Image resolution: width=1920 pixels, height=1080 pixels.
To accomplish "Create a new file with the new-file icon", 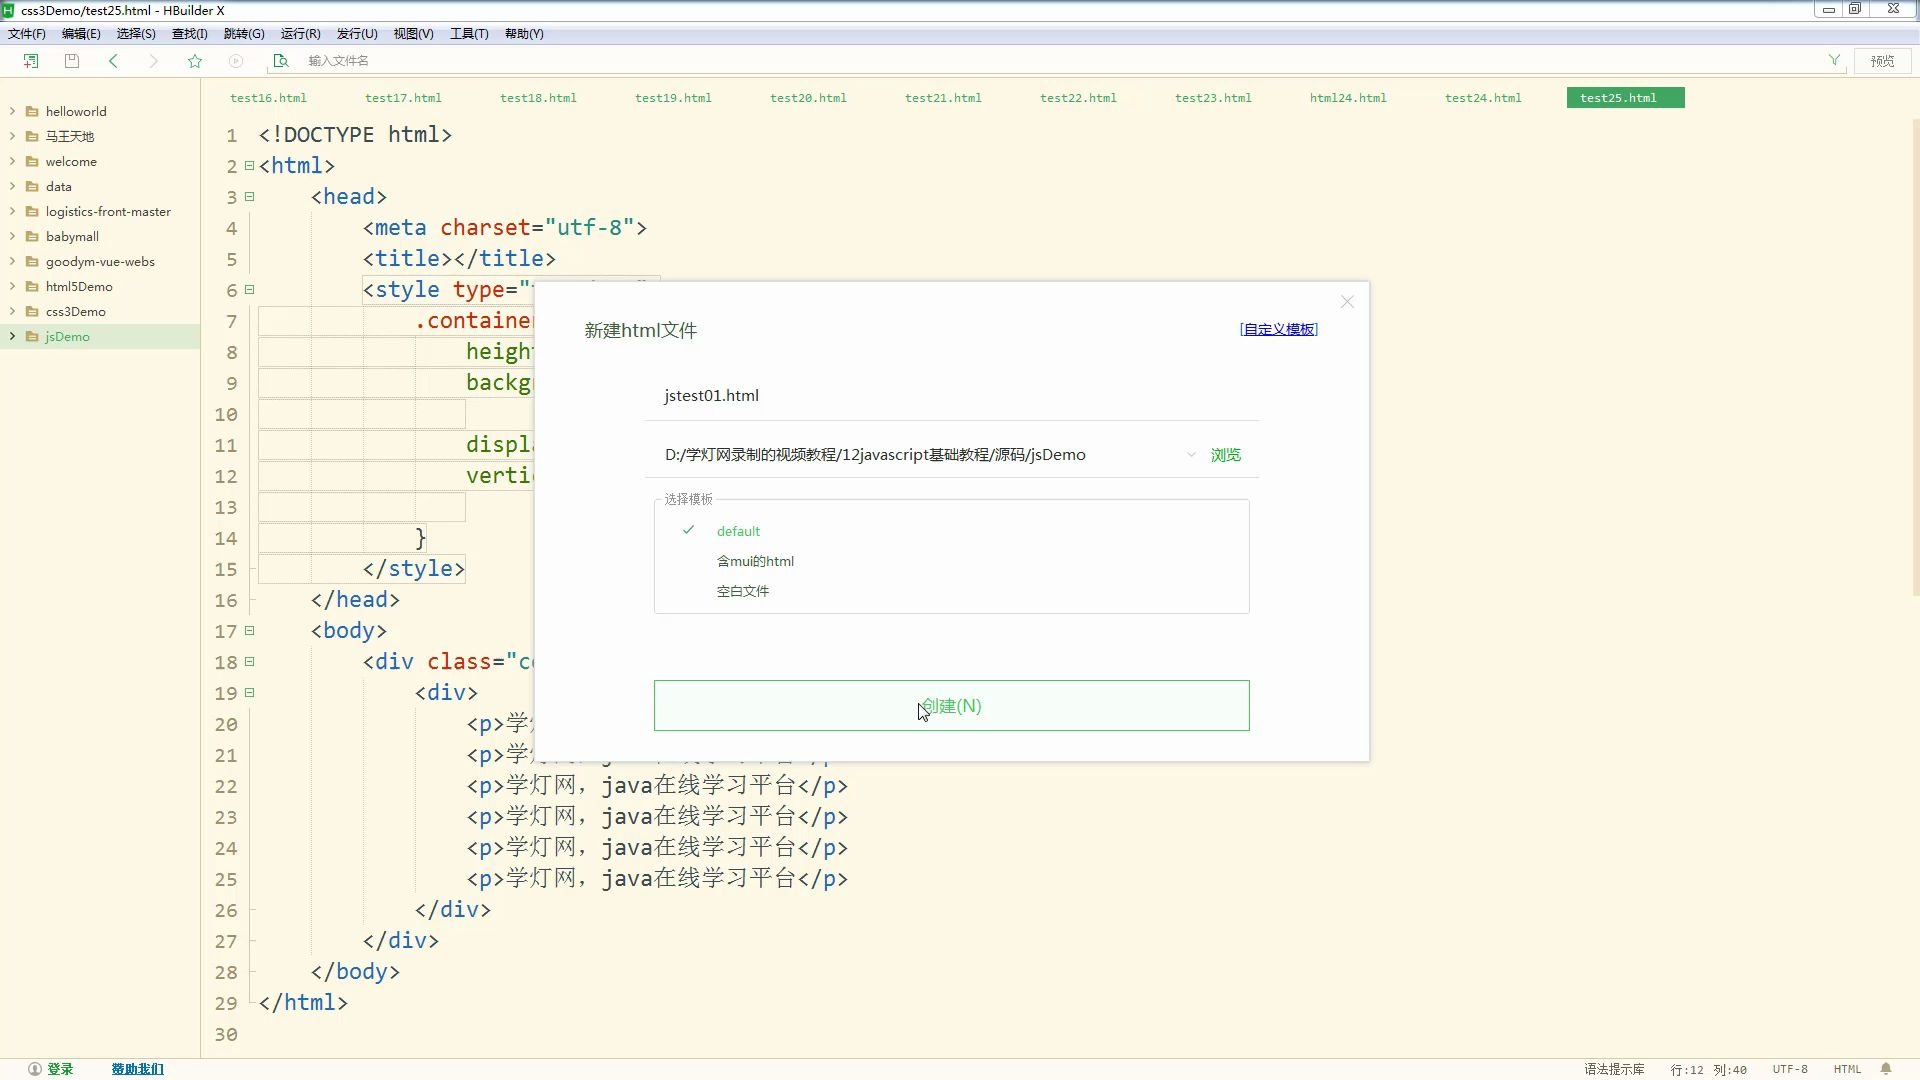I will pyautogui.click(x=30, y=60).
